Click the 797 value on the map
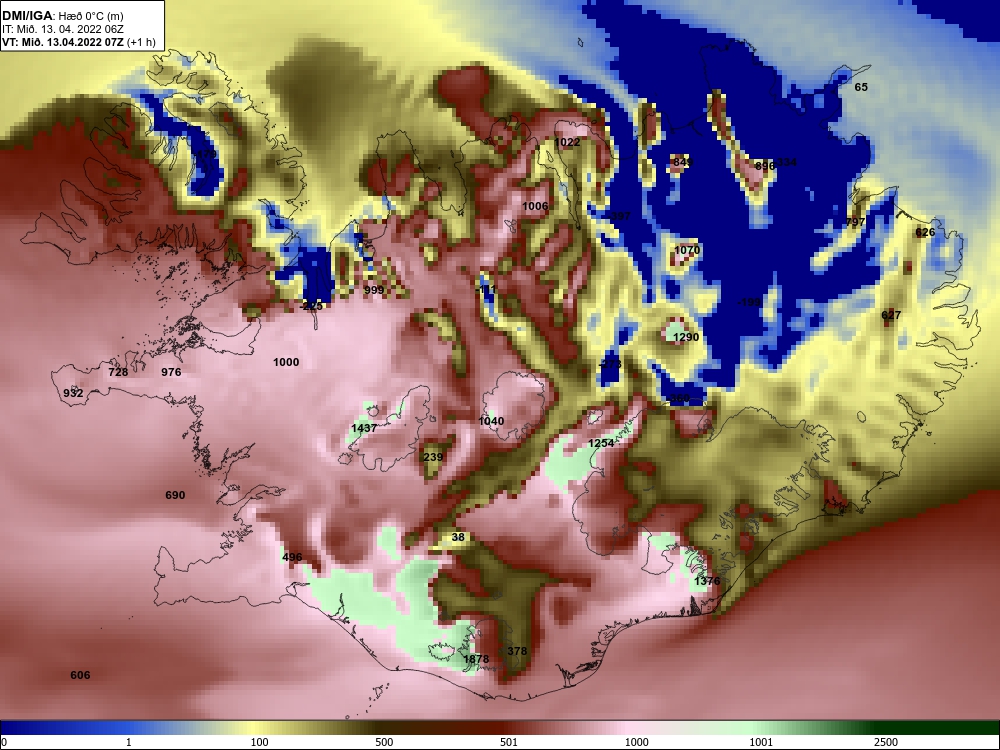1000x750 pixels. 855,222
